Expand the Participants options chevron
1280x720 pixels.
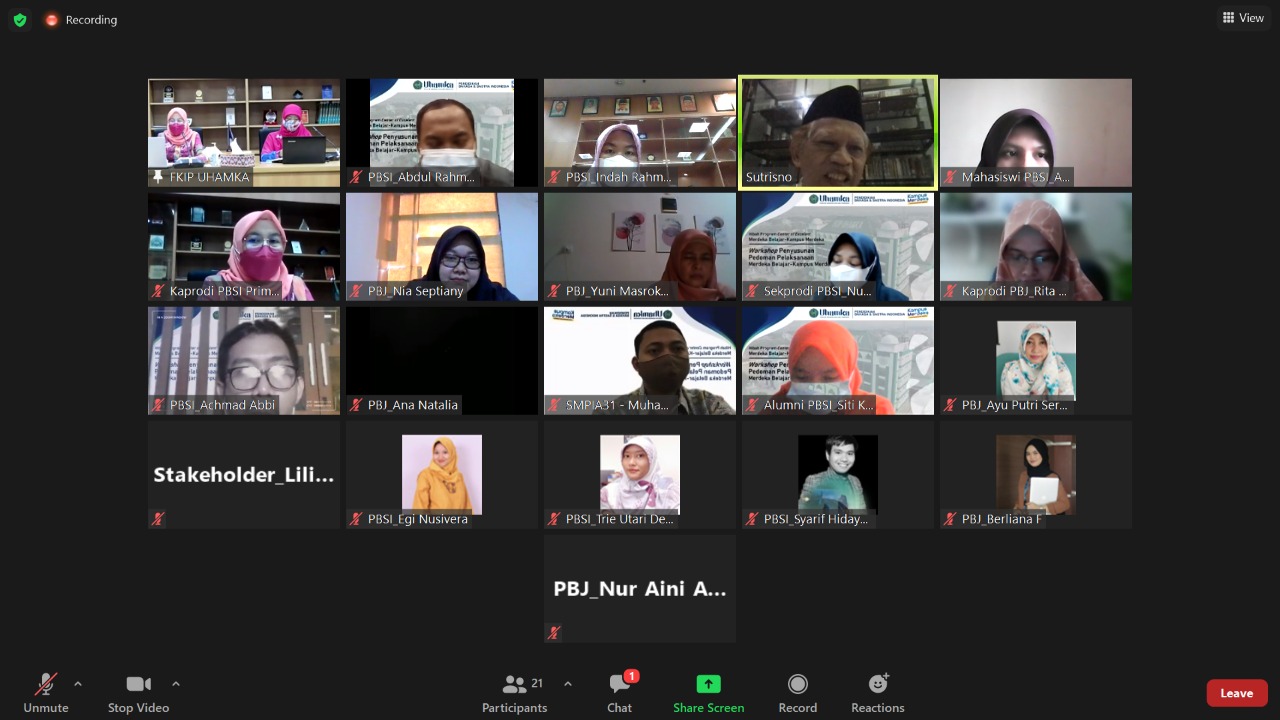568,684
